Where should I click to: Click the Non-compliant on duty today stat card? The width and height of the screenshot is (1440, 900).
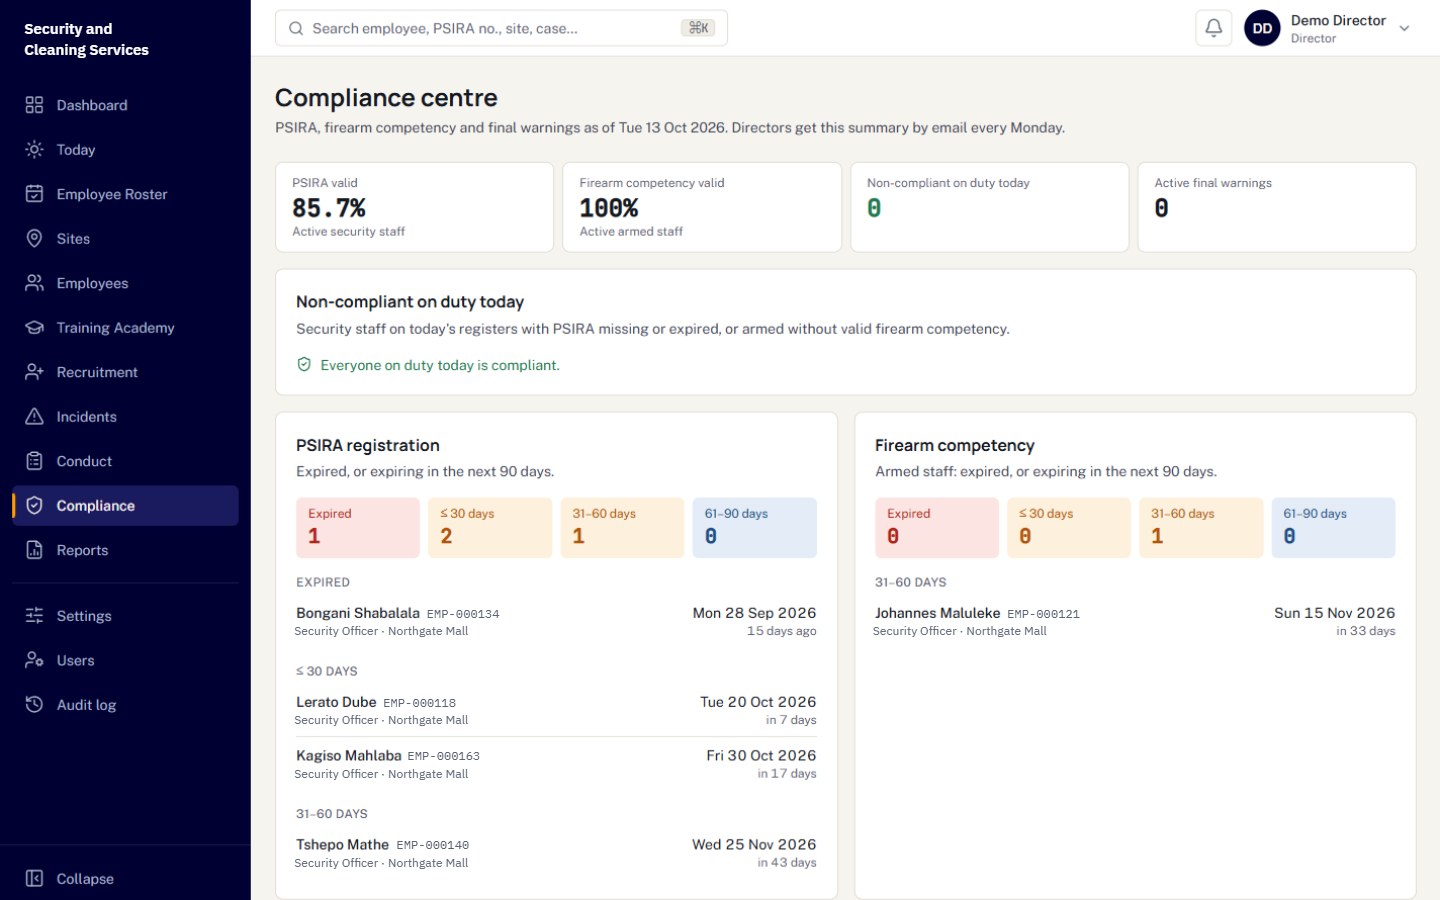click(989, 207)
